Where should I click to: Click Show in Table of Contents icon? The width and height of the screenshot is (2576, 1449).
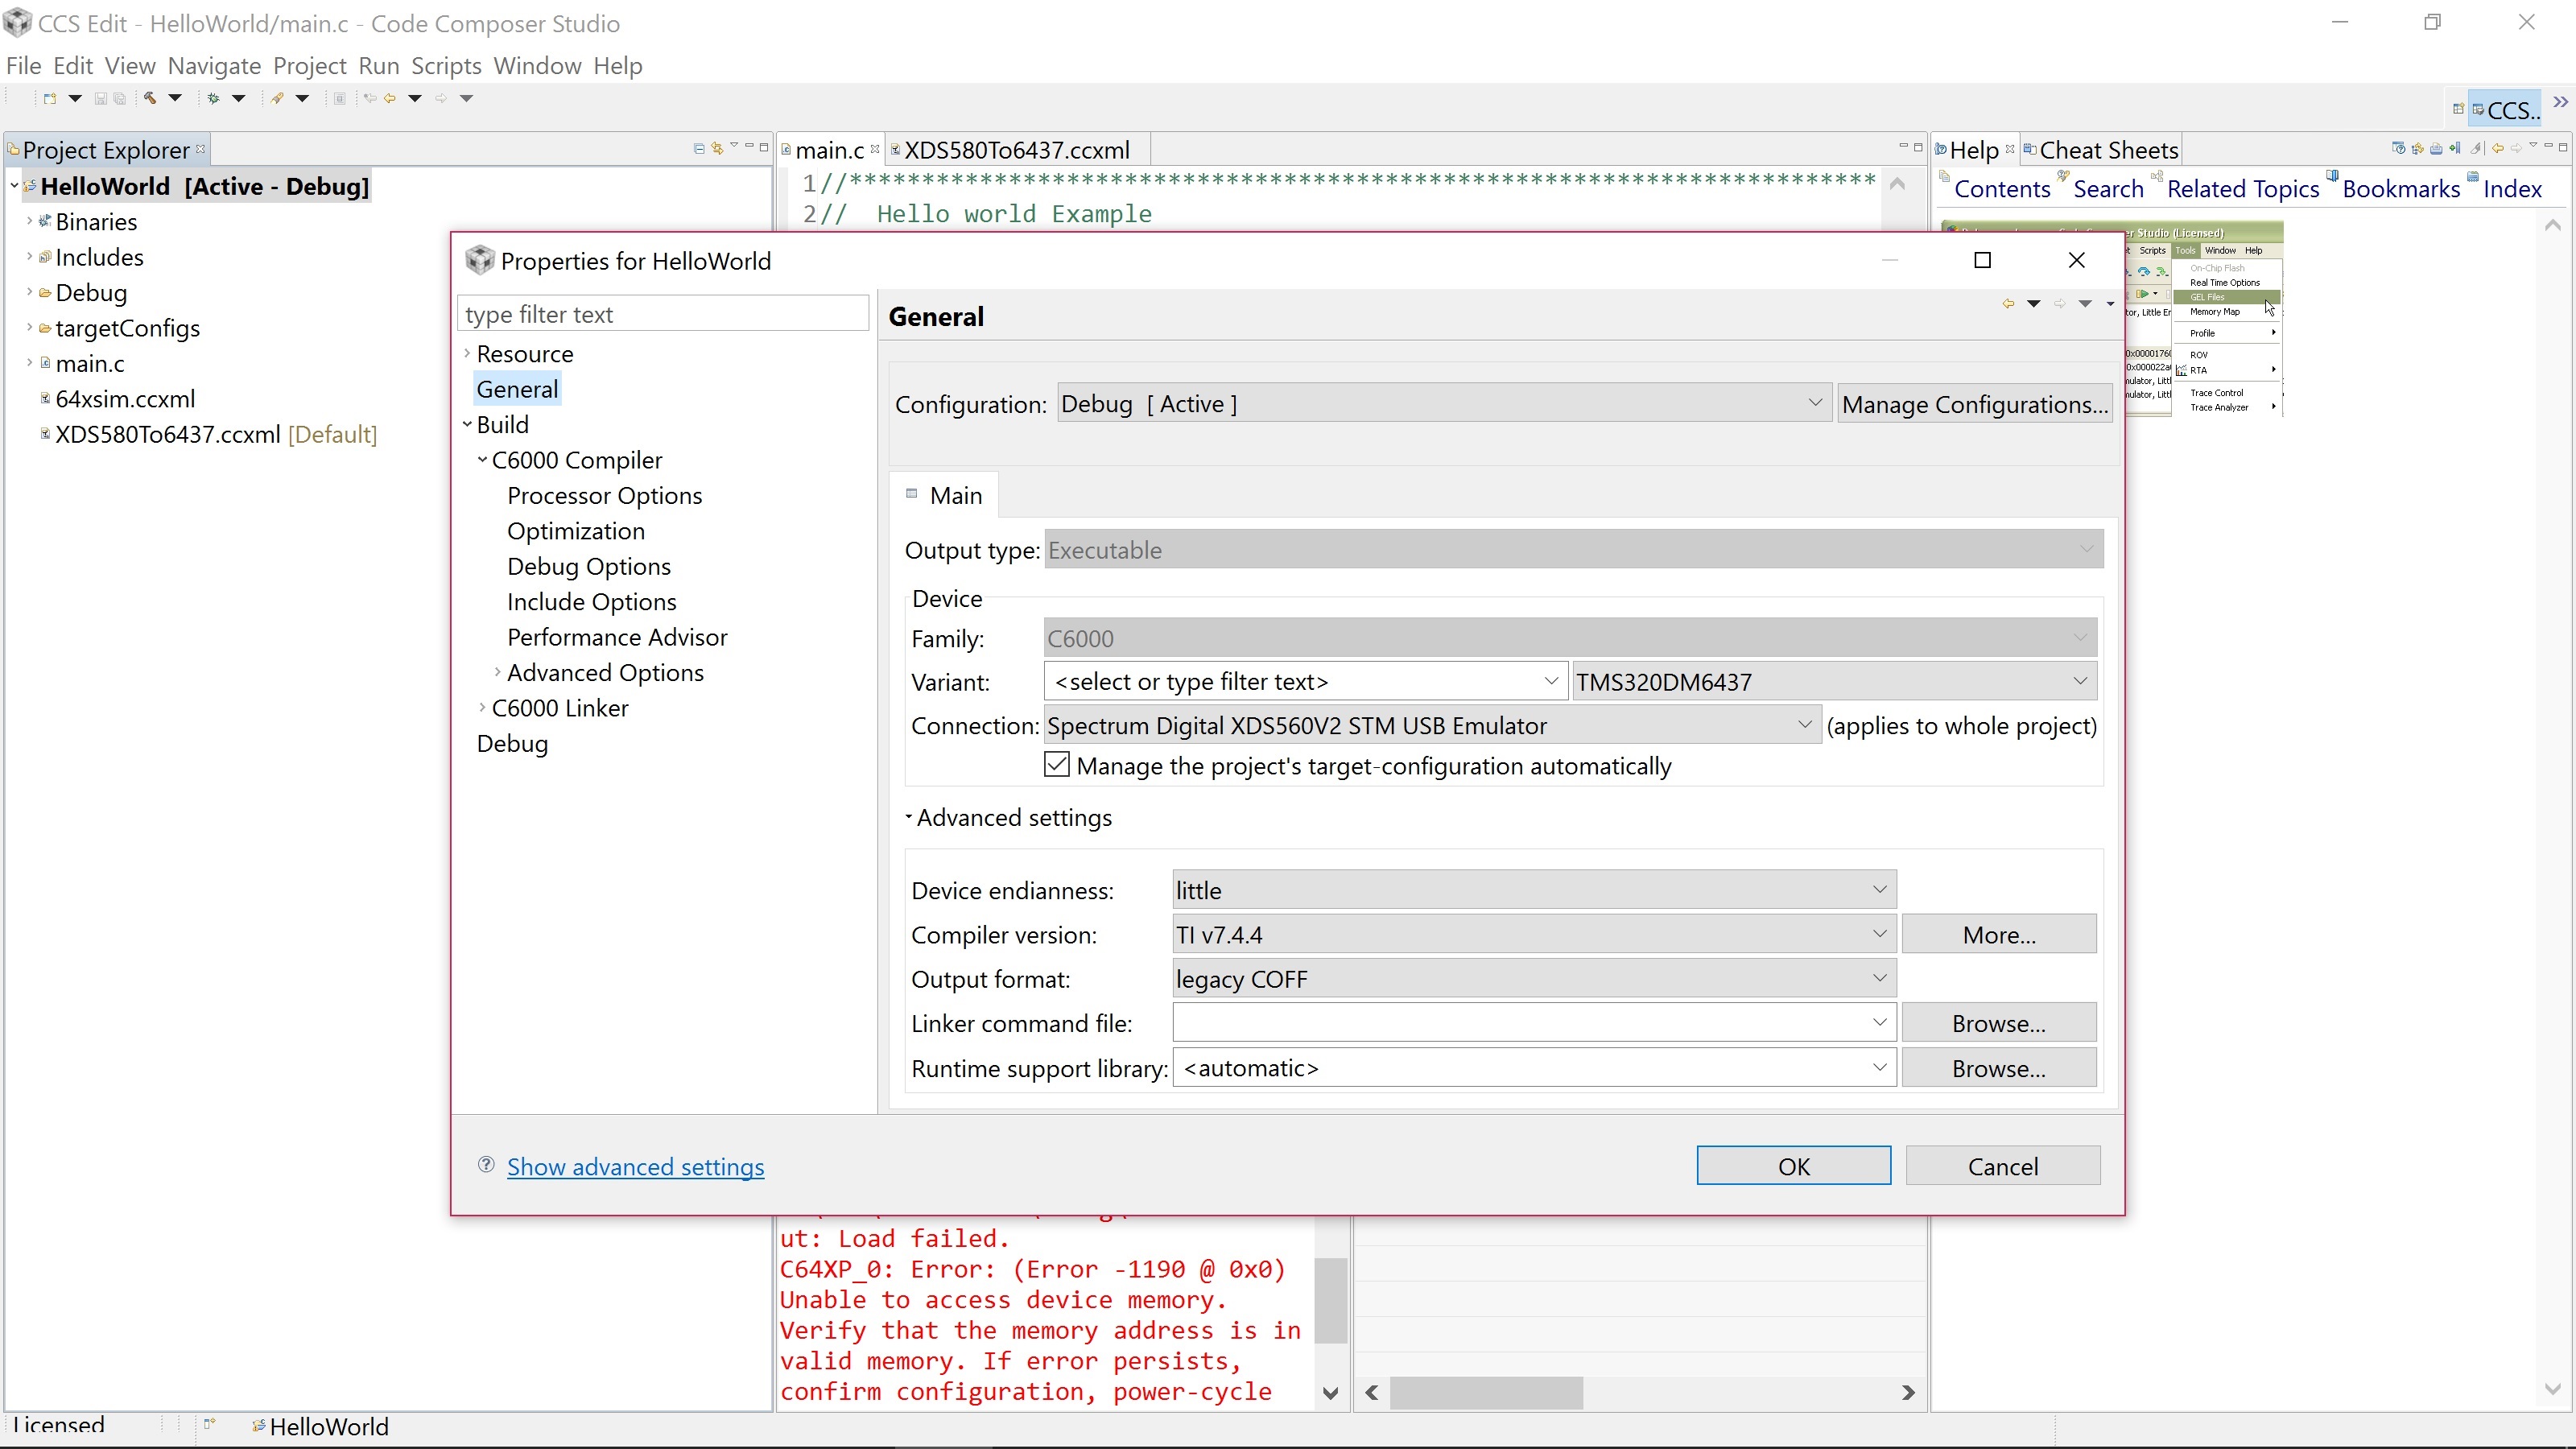click(x=2417, y=148)
